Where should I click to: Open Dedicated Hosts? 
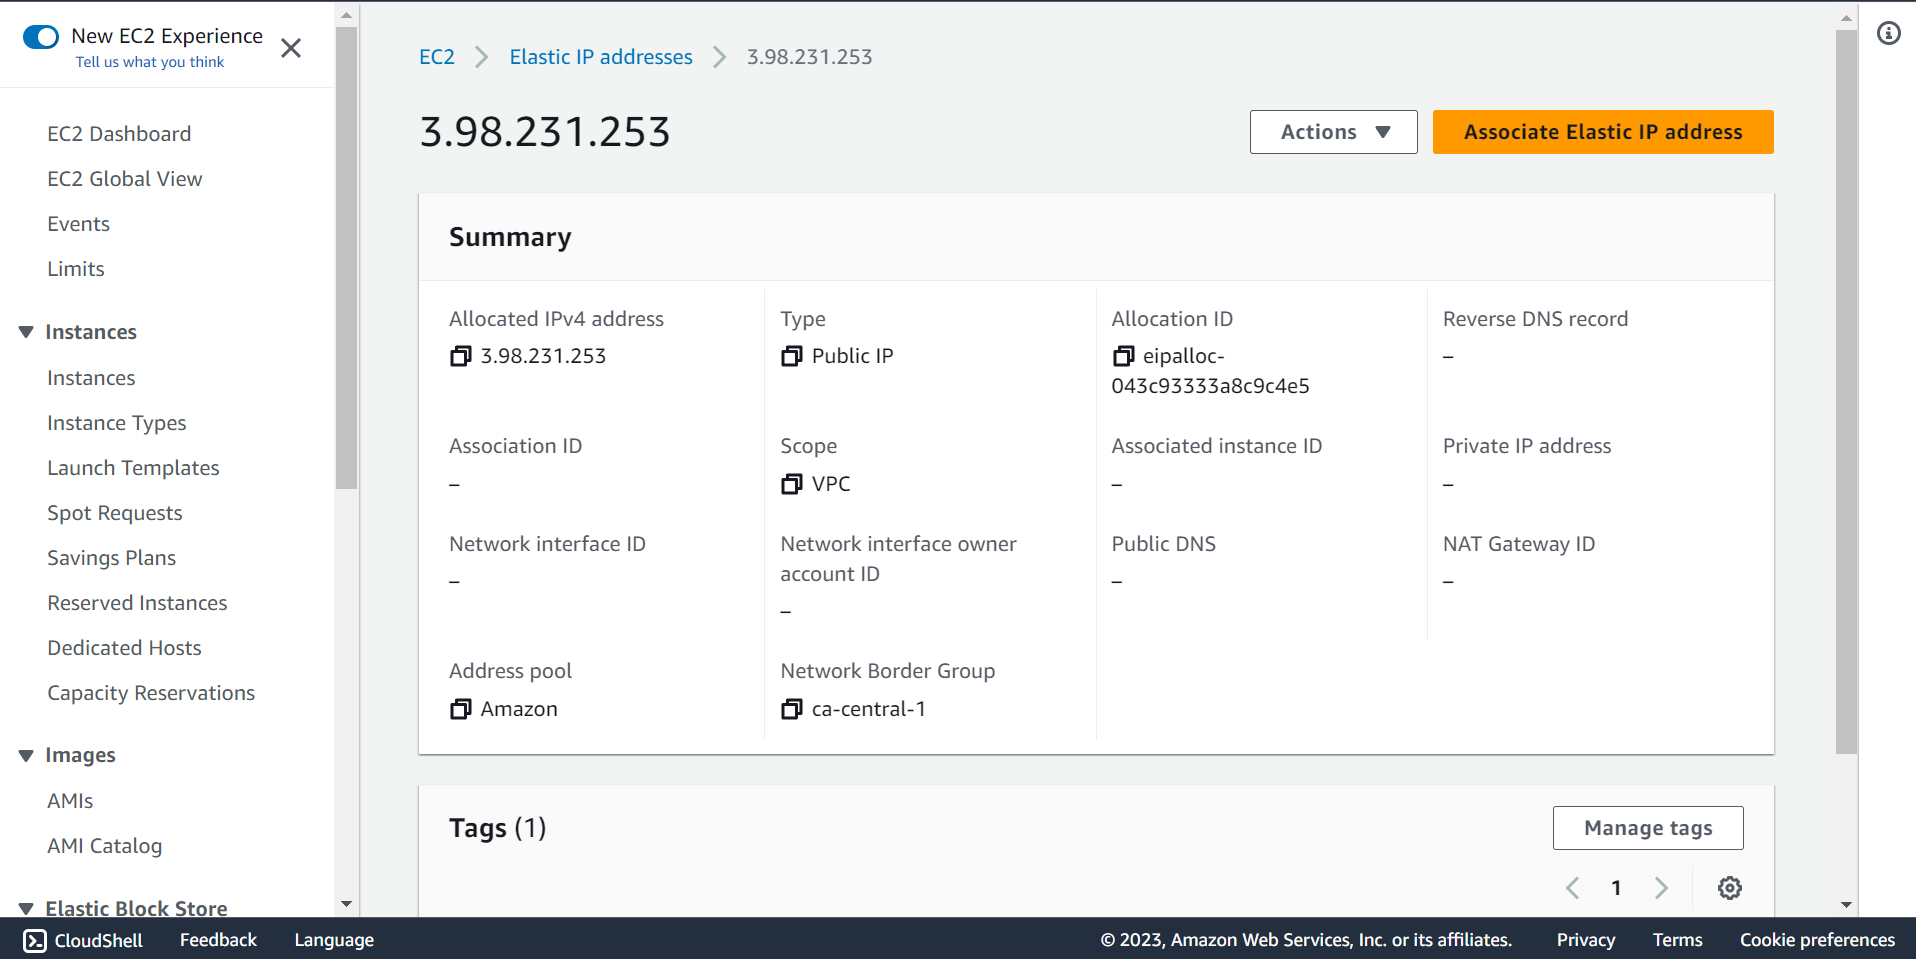(124, 648)
